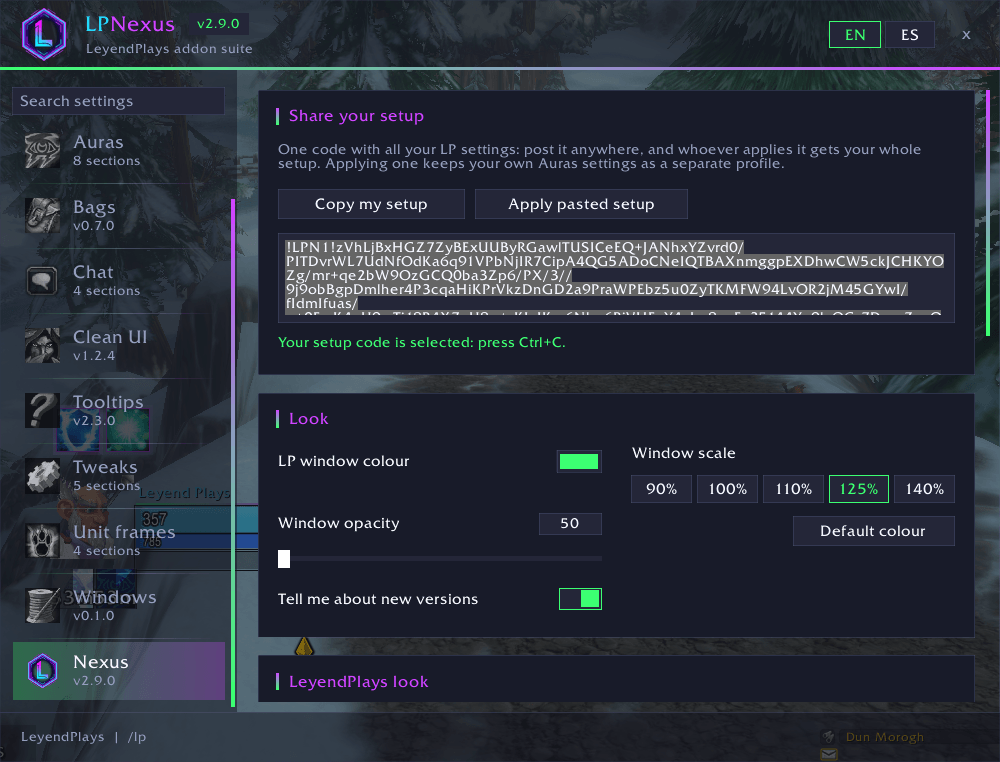Open the Auras eye icon
This screenshot has width=1000, height=762.
click(43, 150)
